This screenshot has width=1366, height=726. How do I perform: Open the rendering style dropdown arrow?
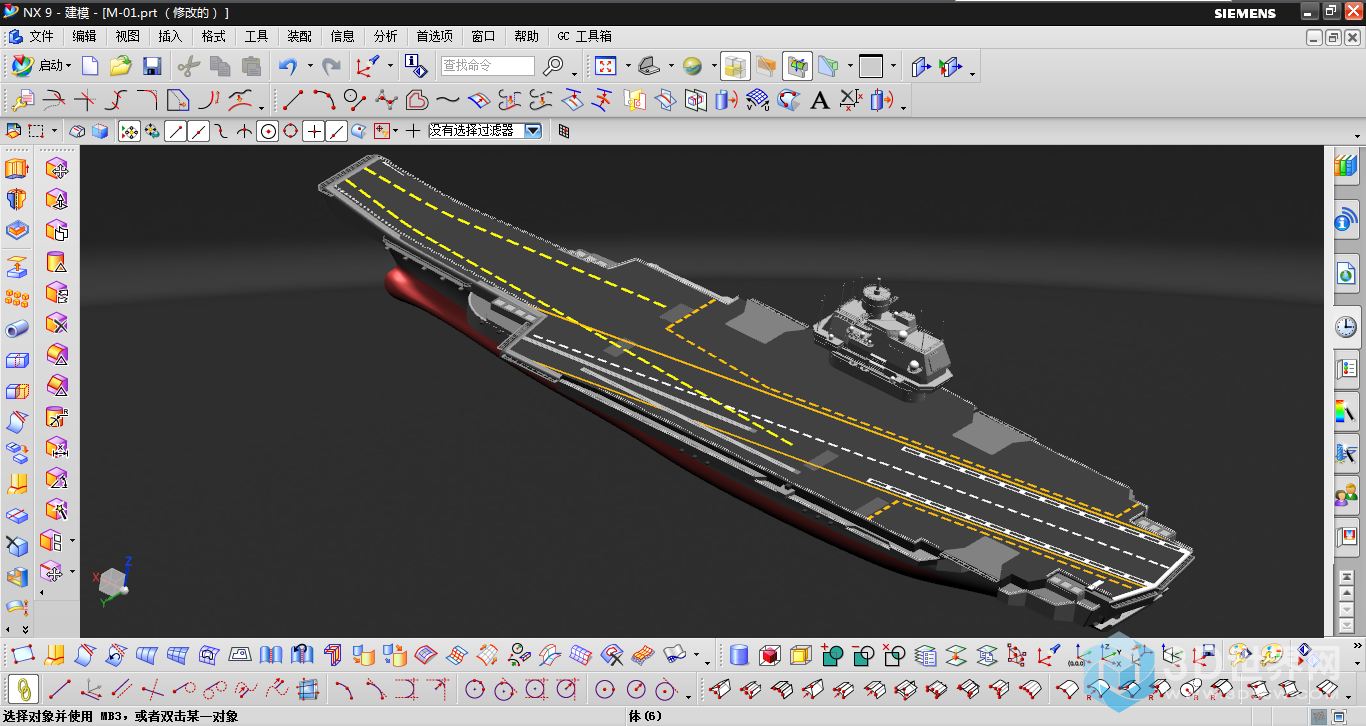click(x=714, y=67)
